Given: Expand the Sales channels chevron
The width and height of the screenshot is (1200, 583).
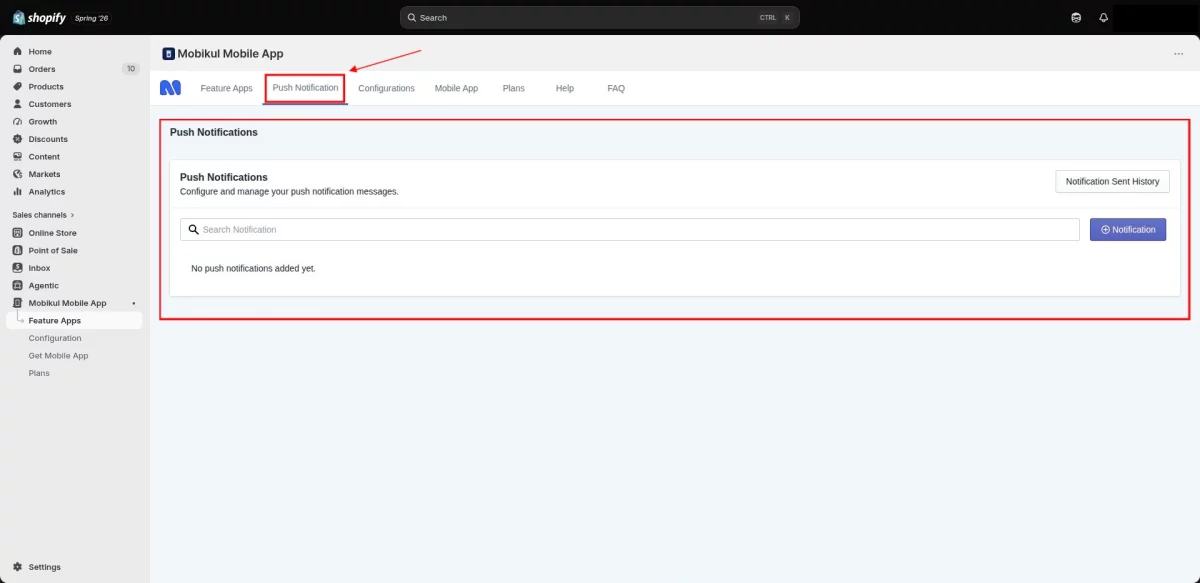Looking at the screenshot, I should [x=72, y=215].
